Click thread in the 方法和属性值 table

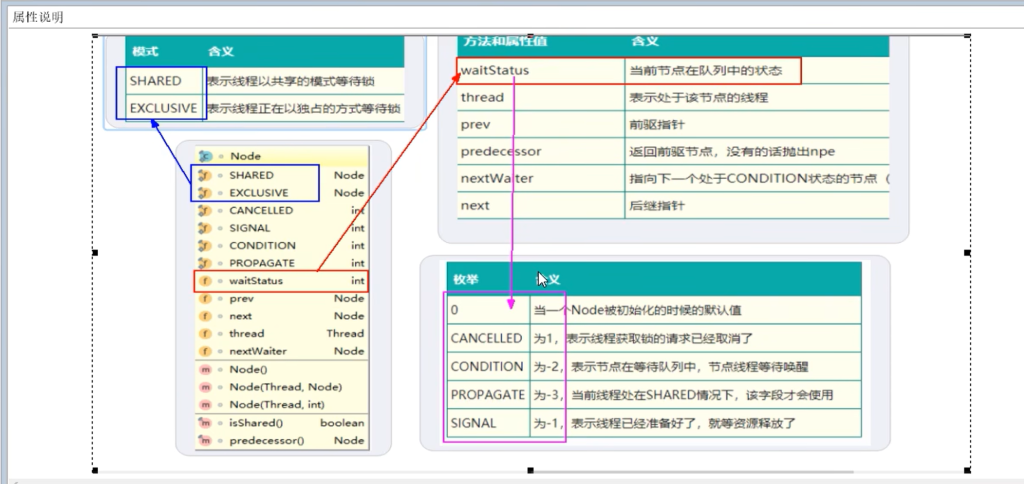[x=482, y=97]
